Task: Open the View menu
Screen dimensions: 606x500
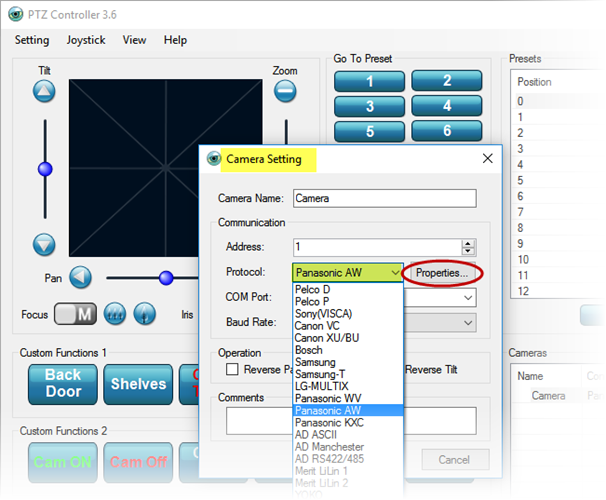Action: coord(134,40)
